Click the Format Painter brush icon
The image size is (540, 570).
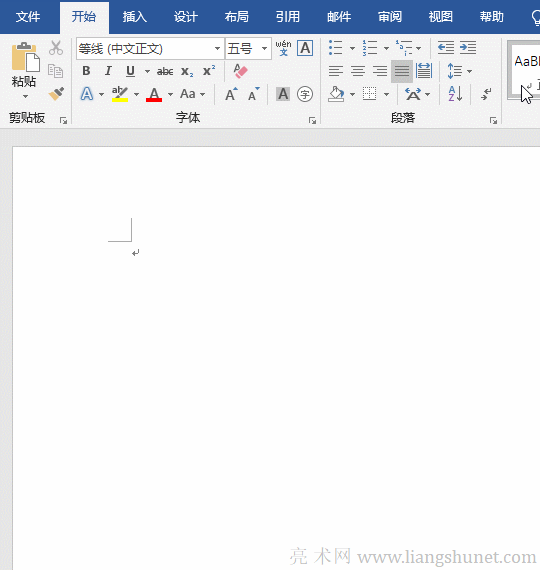[56, 94]
